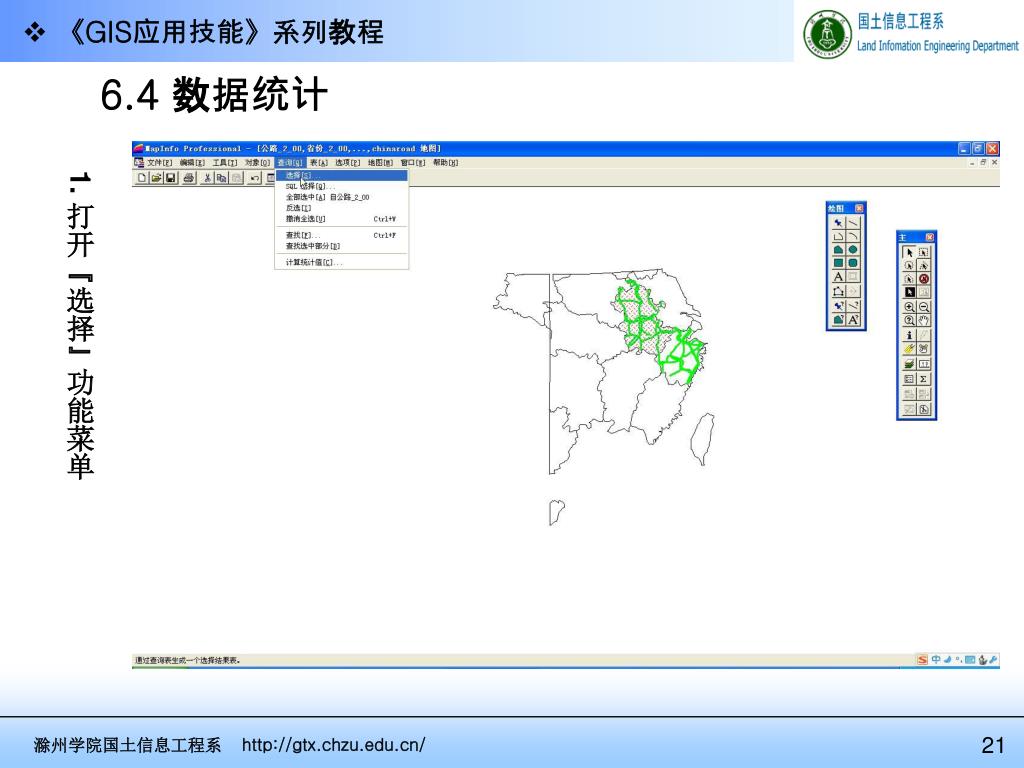Image resolution: width=1024 pixels, height=768 pixels.
Task: Click the Open folder icon in toolbar
Action: click(157, 178)
